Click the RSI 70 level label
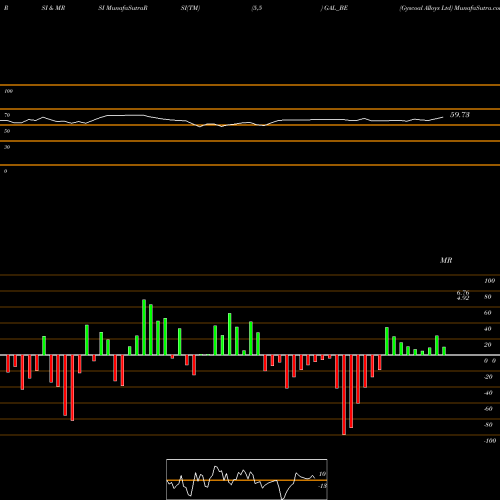The height and width of the screenshot is (500, 500). tap(7, 115)
